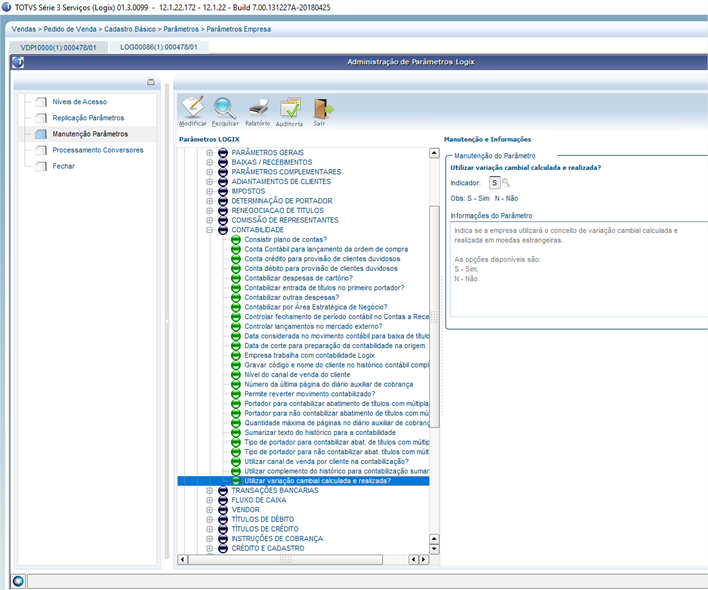
Task: Click the horizontal scrollbar left arrow
Action: pyautogui.click(x=182, y=560)
